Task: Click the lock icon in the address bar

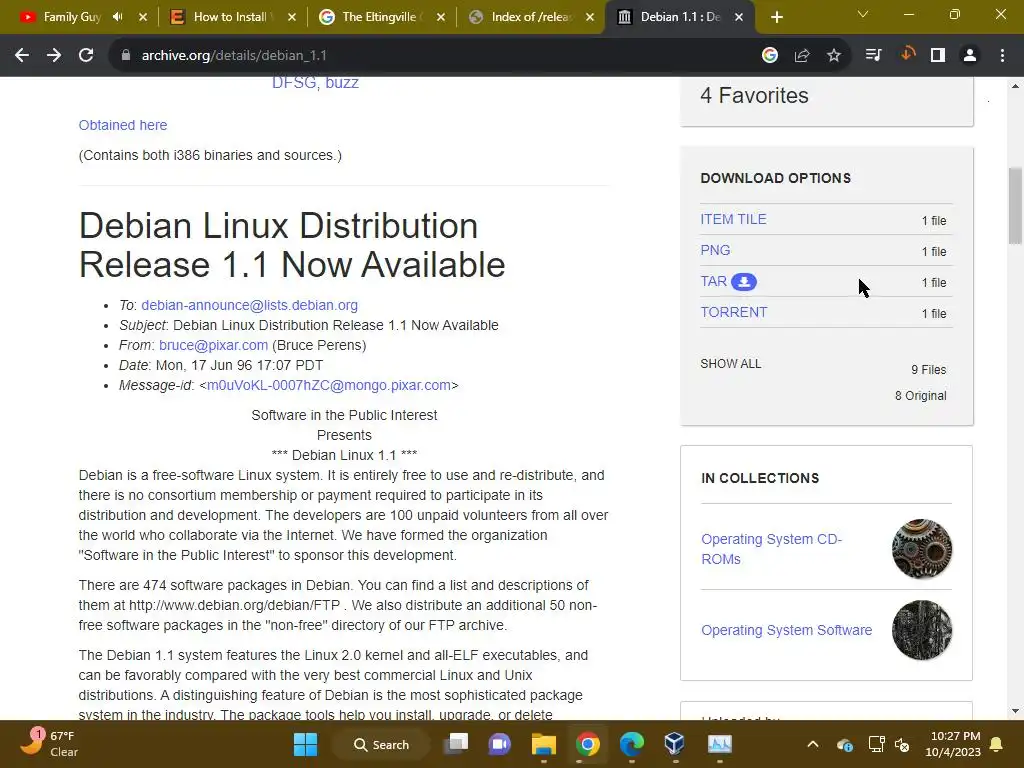Action: (126, 56)
